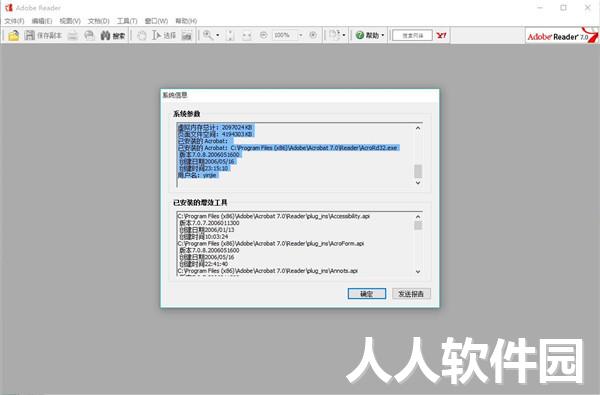Screen dimensions: 600x395
Task: Open the 编辑(E) menu
Action: coord(42,21)
